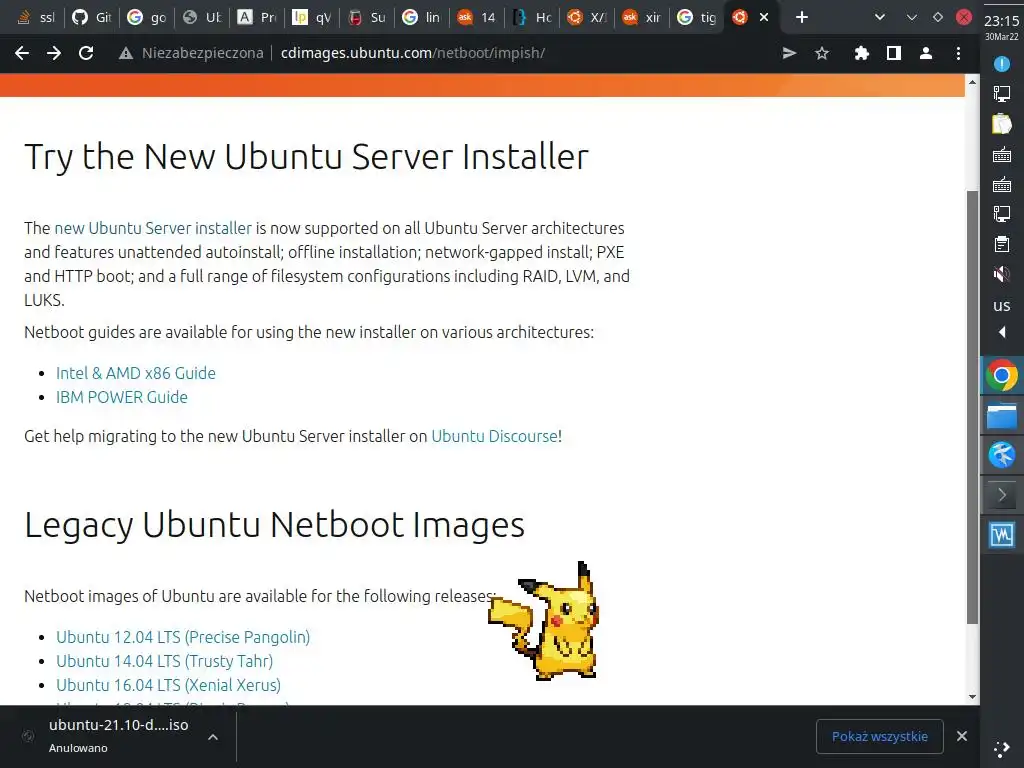Go forward with the right arrow button
The image size is (1024, 768).
point(54,53)
